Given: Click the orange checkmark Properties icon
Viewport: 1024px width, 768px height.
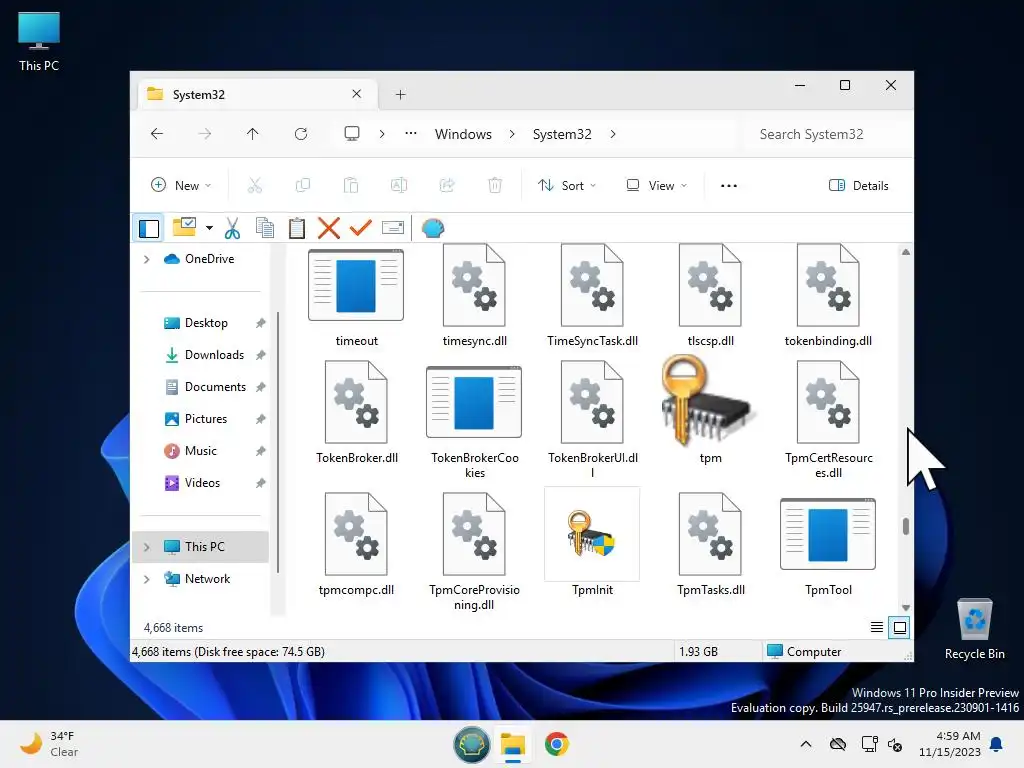Looking at the screenshot, I should (x=360, y=228).
